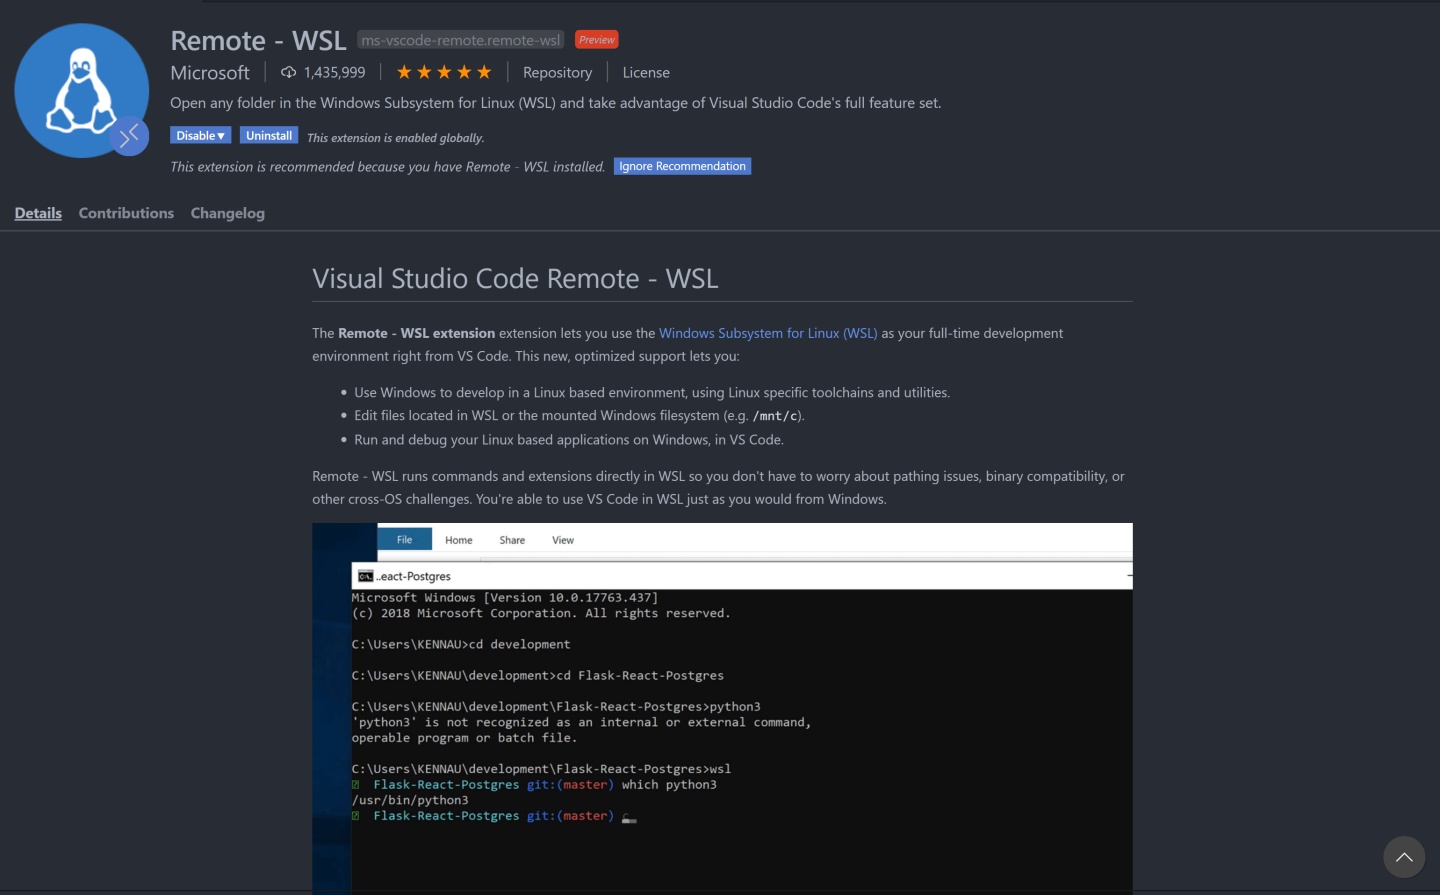
Task: Click the Home tab in the demo screenshot
Action: (x=459, y=540)
